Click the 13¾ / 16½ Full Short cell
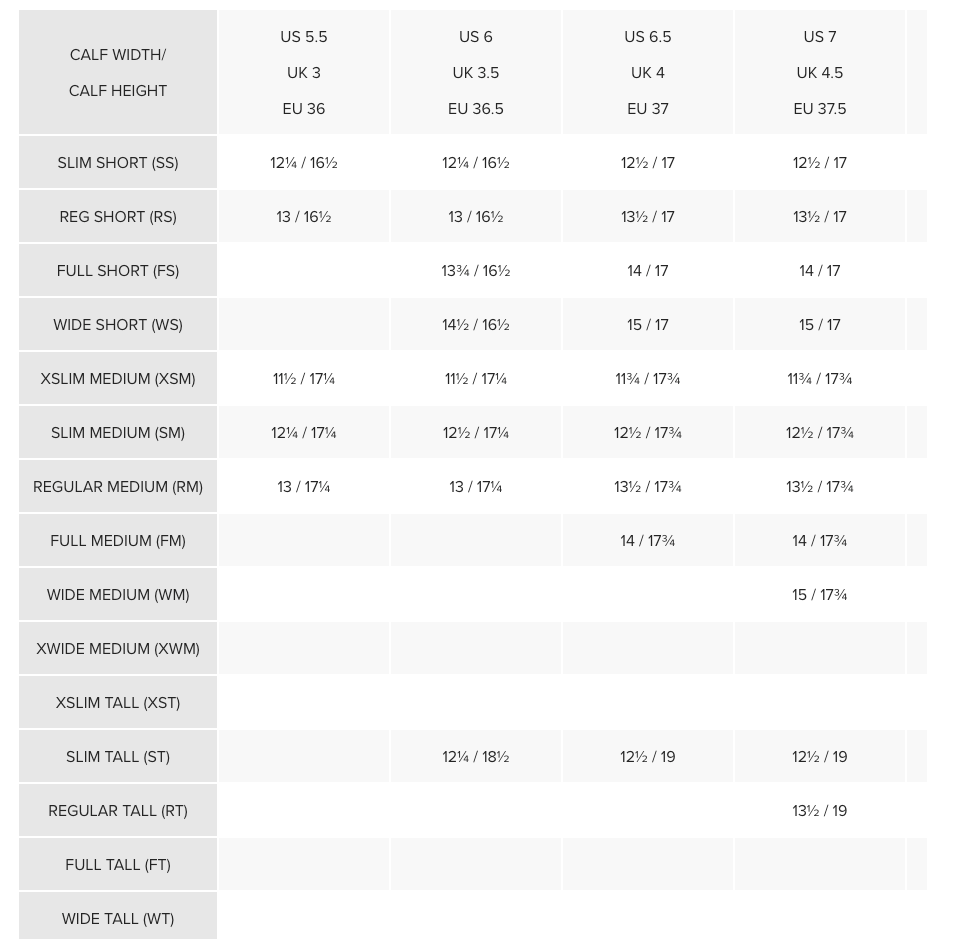965x939 pixels. coord(476,271)
